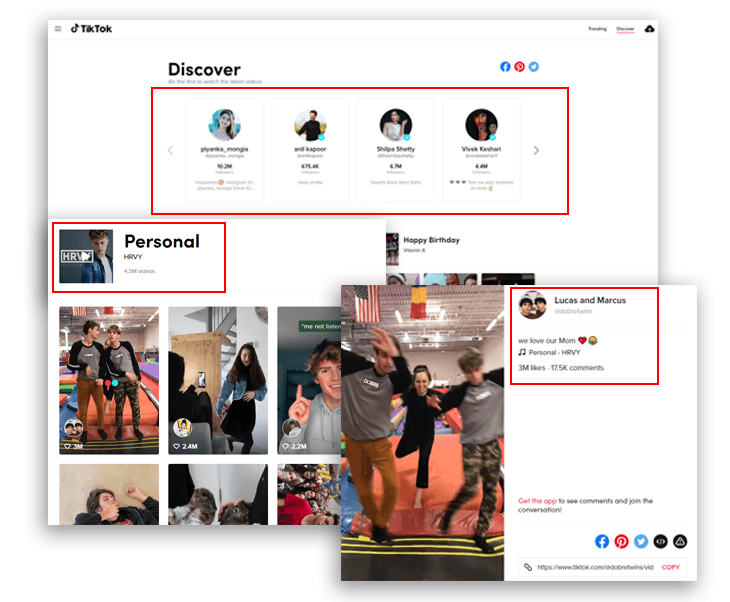Show next profiles with right arrow

click(x=536, y=150)
